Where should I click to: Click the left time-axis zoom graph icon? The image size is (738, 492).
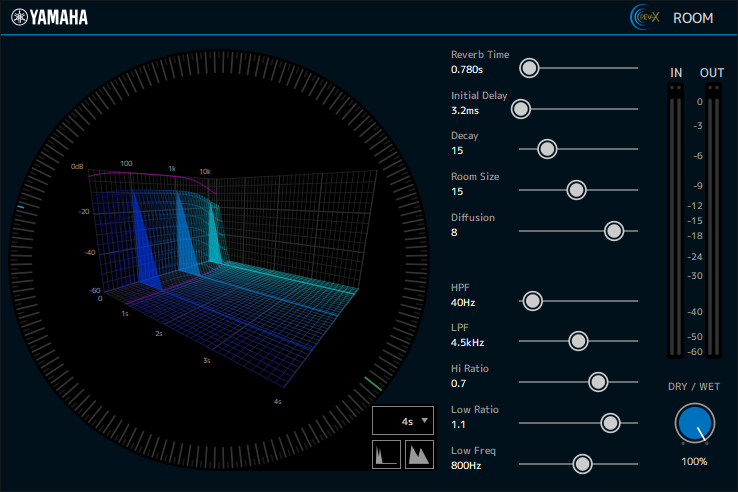pyautogui.click(x=386, y=454)
